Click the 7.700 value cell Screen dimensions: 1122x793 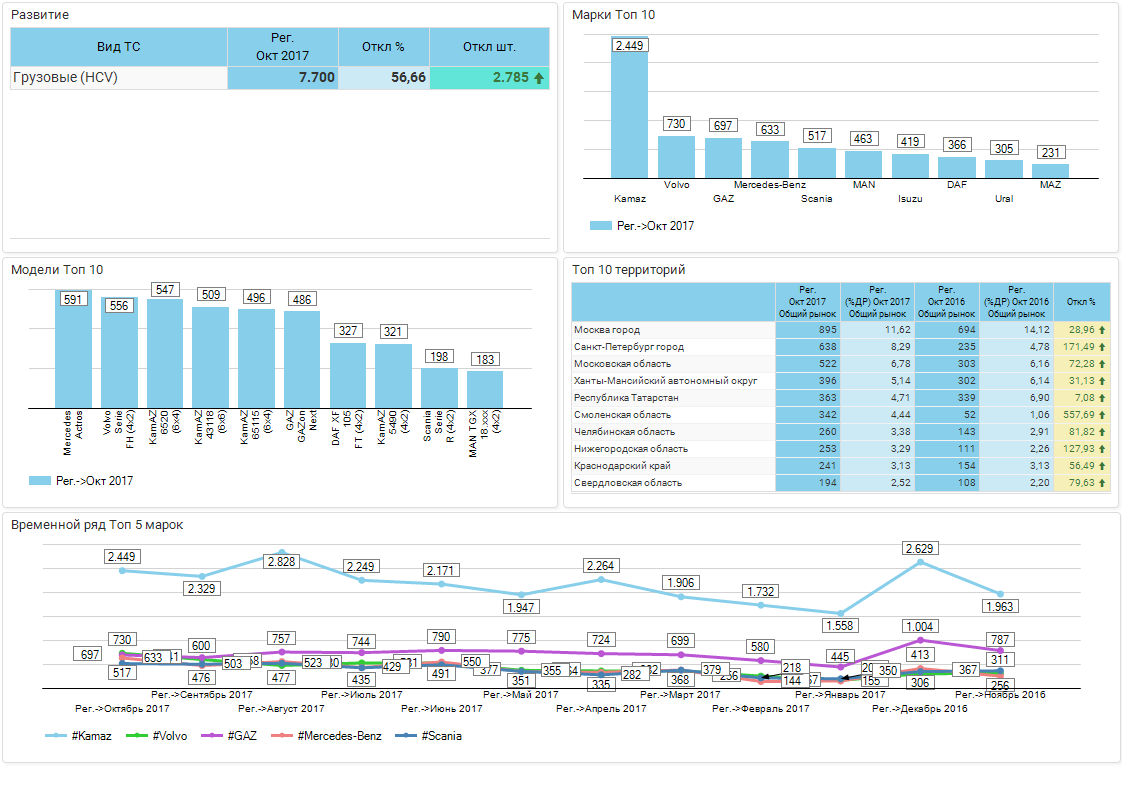pyautogui.click(x=283, y=78)
